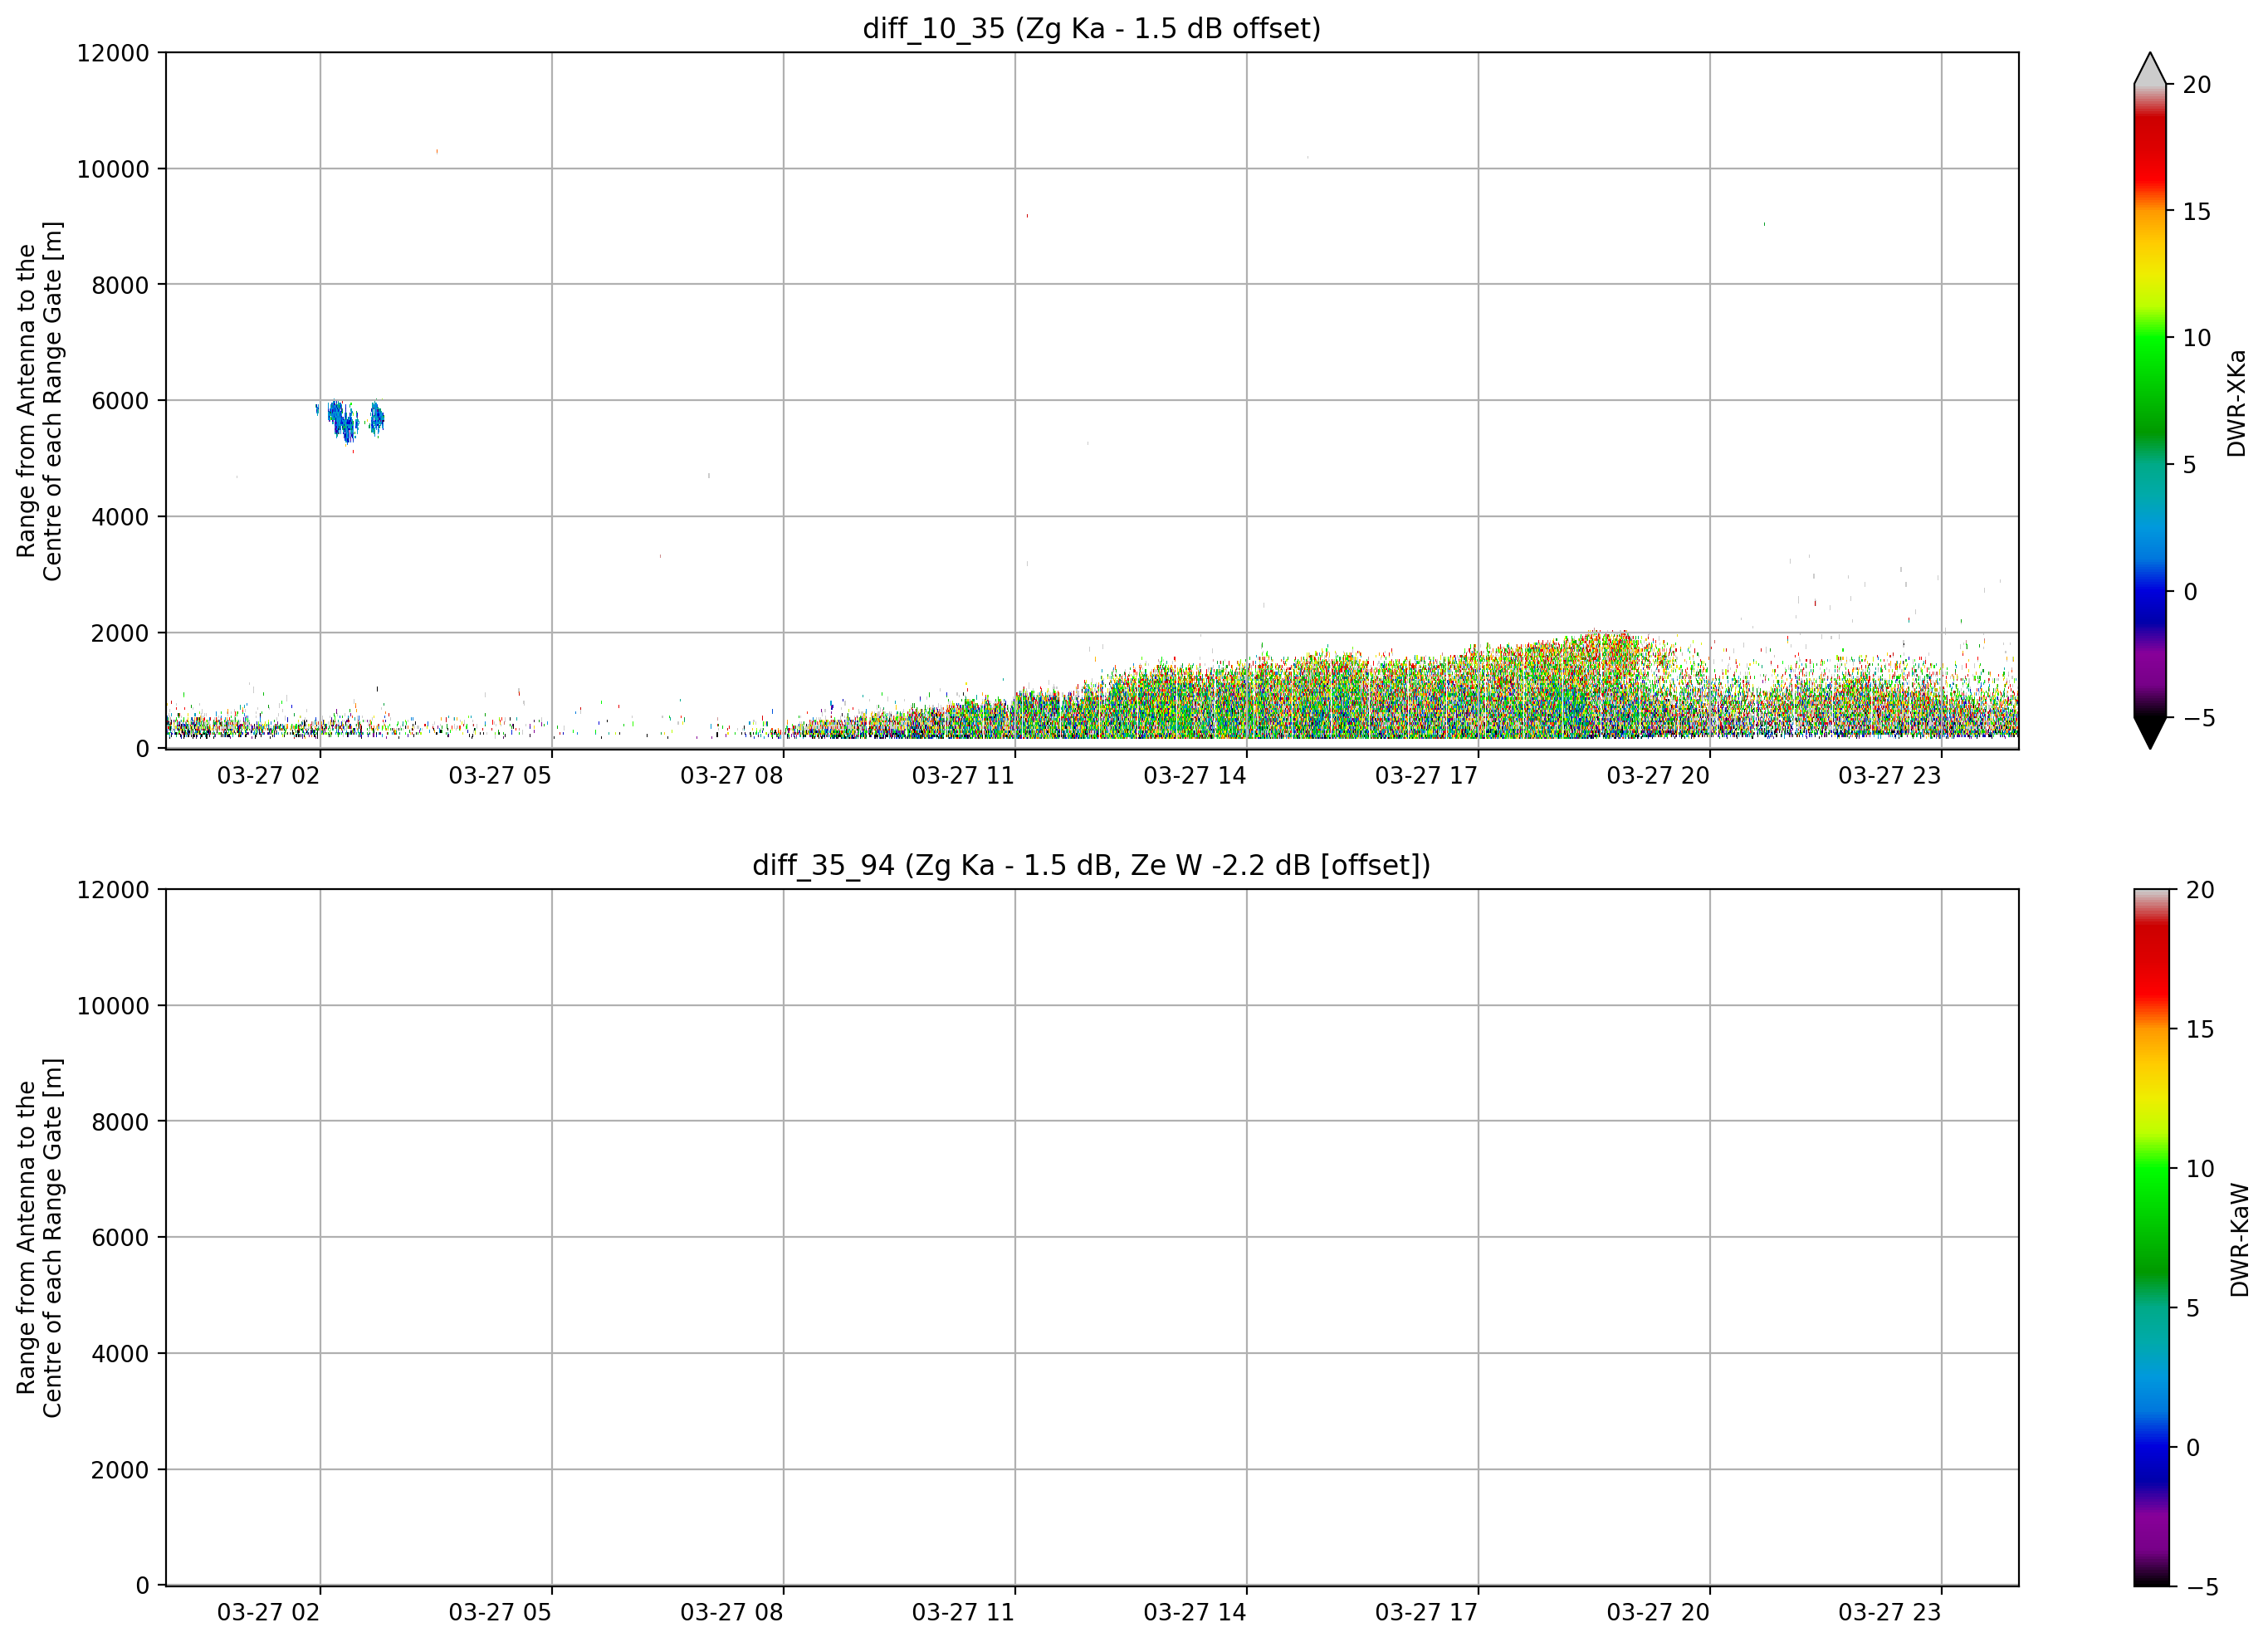Click top plot y-axis tick '6000'
This screenshot has height=1642, width=2268.
point(120,401)
